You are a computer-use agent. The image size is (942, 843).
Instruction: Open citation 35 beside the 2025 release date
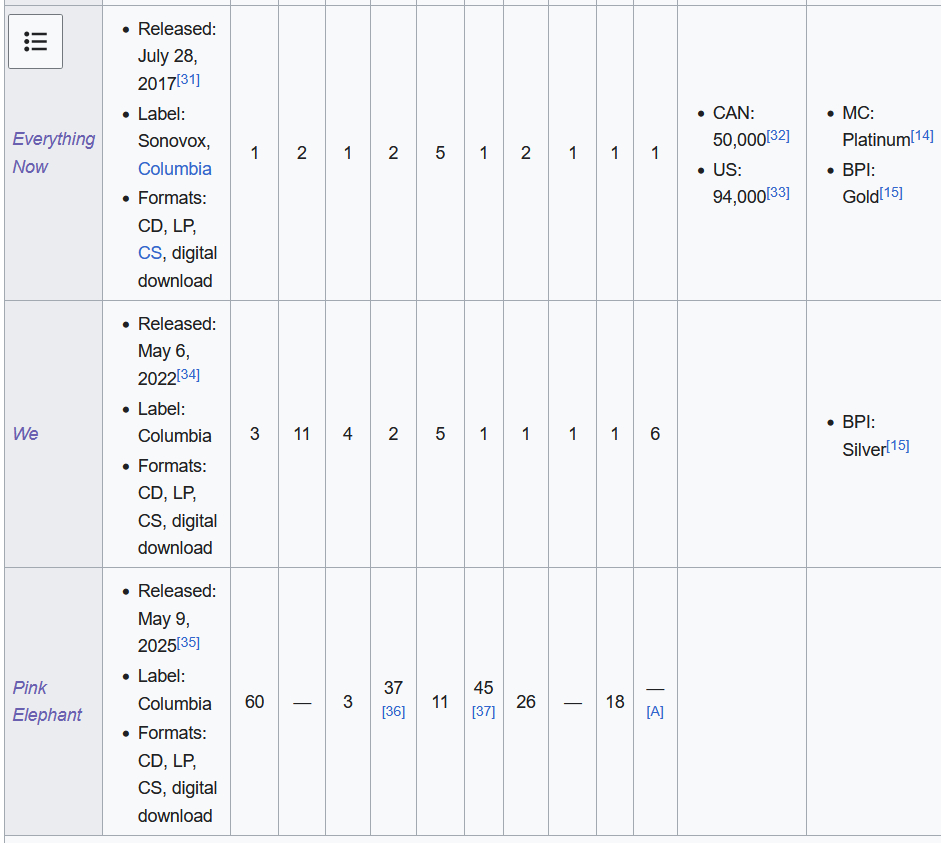[x=188, y=642]
